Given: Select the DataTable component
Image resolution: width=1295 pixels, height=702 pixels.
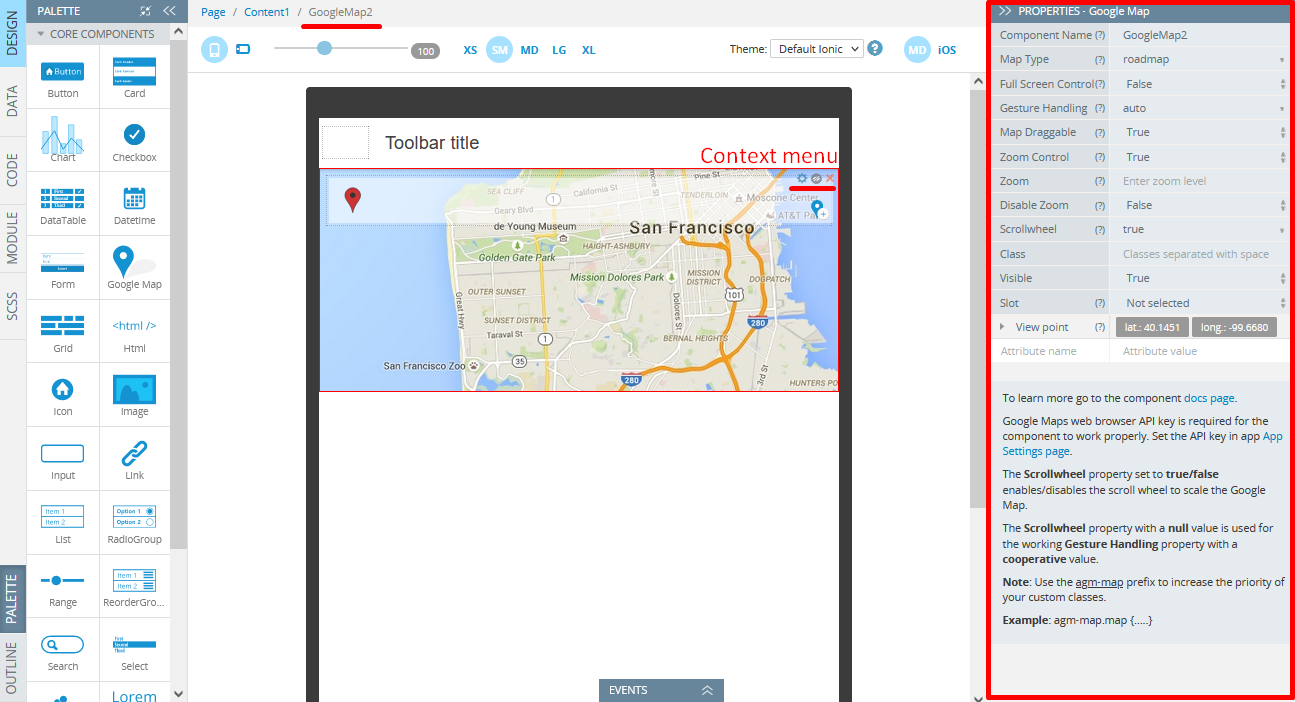Looking at the screenshot, I should click(63, 204).
